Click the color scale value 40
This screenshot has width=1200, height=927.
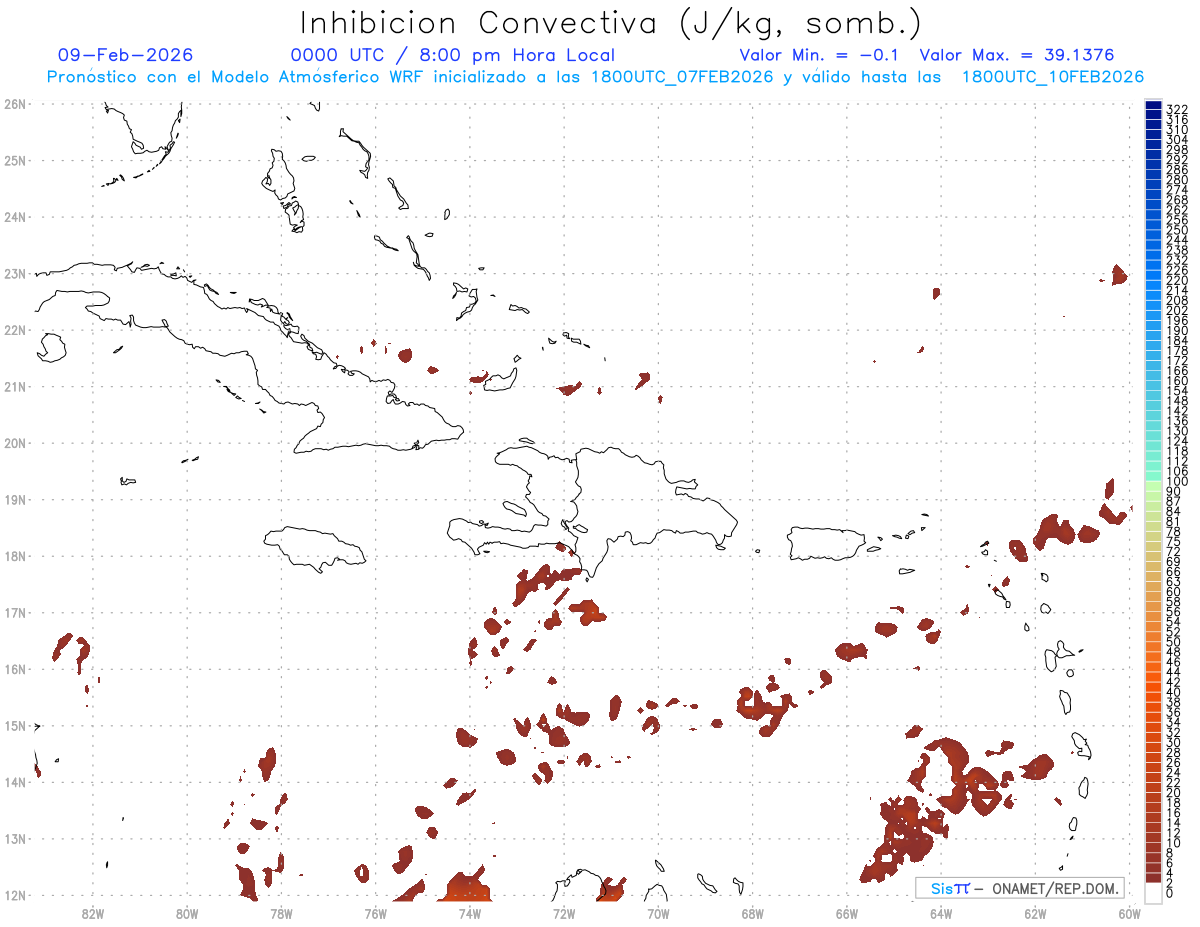(x=1173, y=692)
